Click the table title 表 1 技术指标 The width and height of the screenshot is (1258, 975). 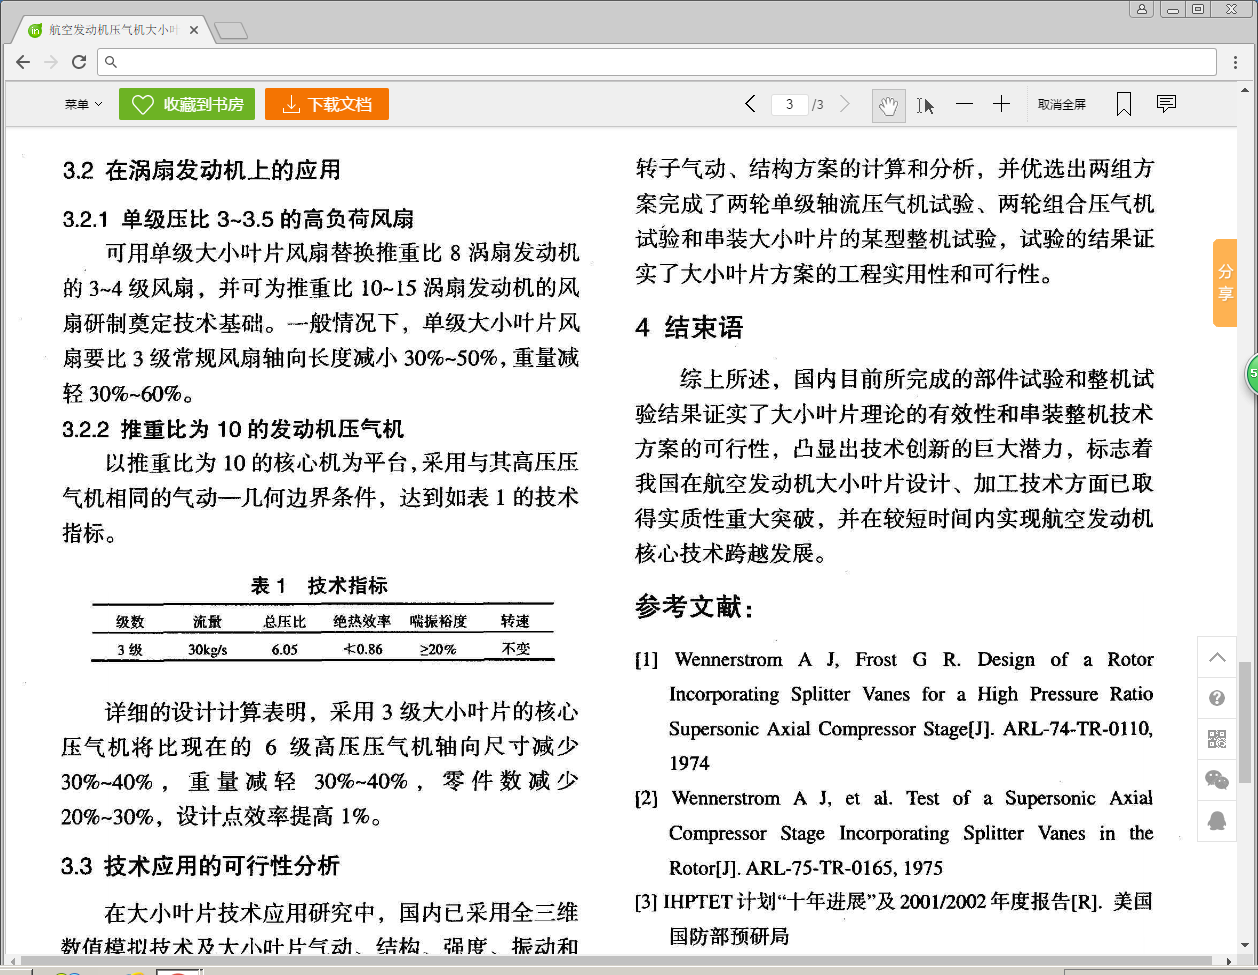319,585
